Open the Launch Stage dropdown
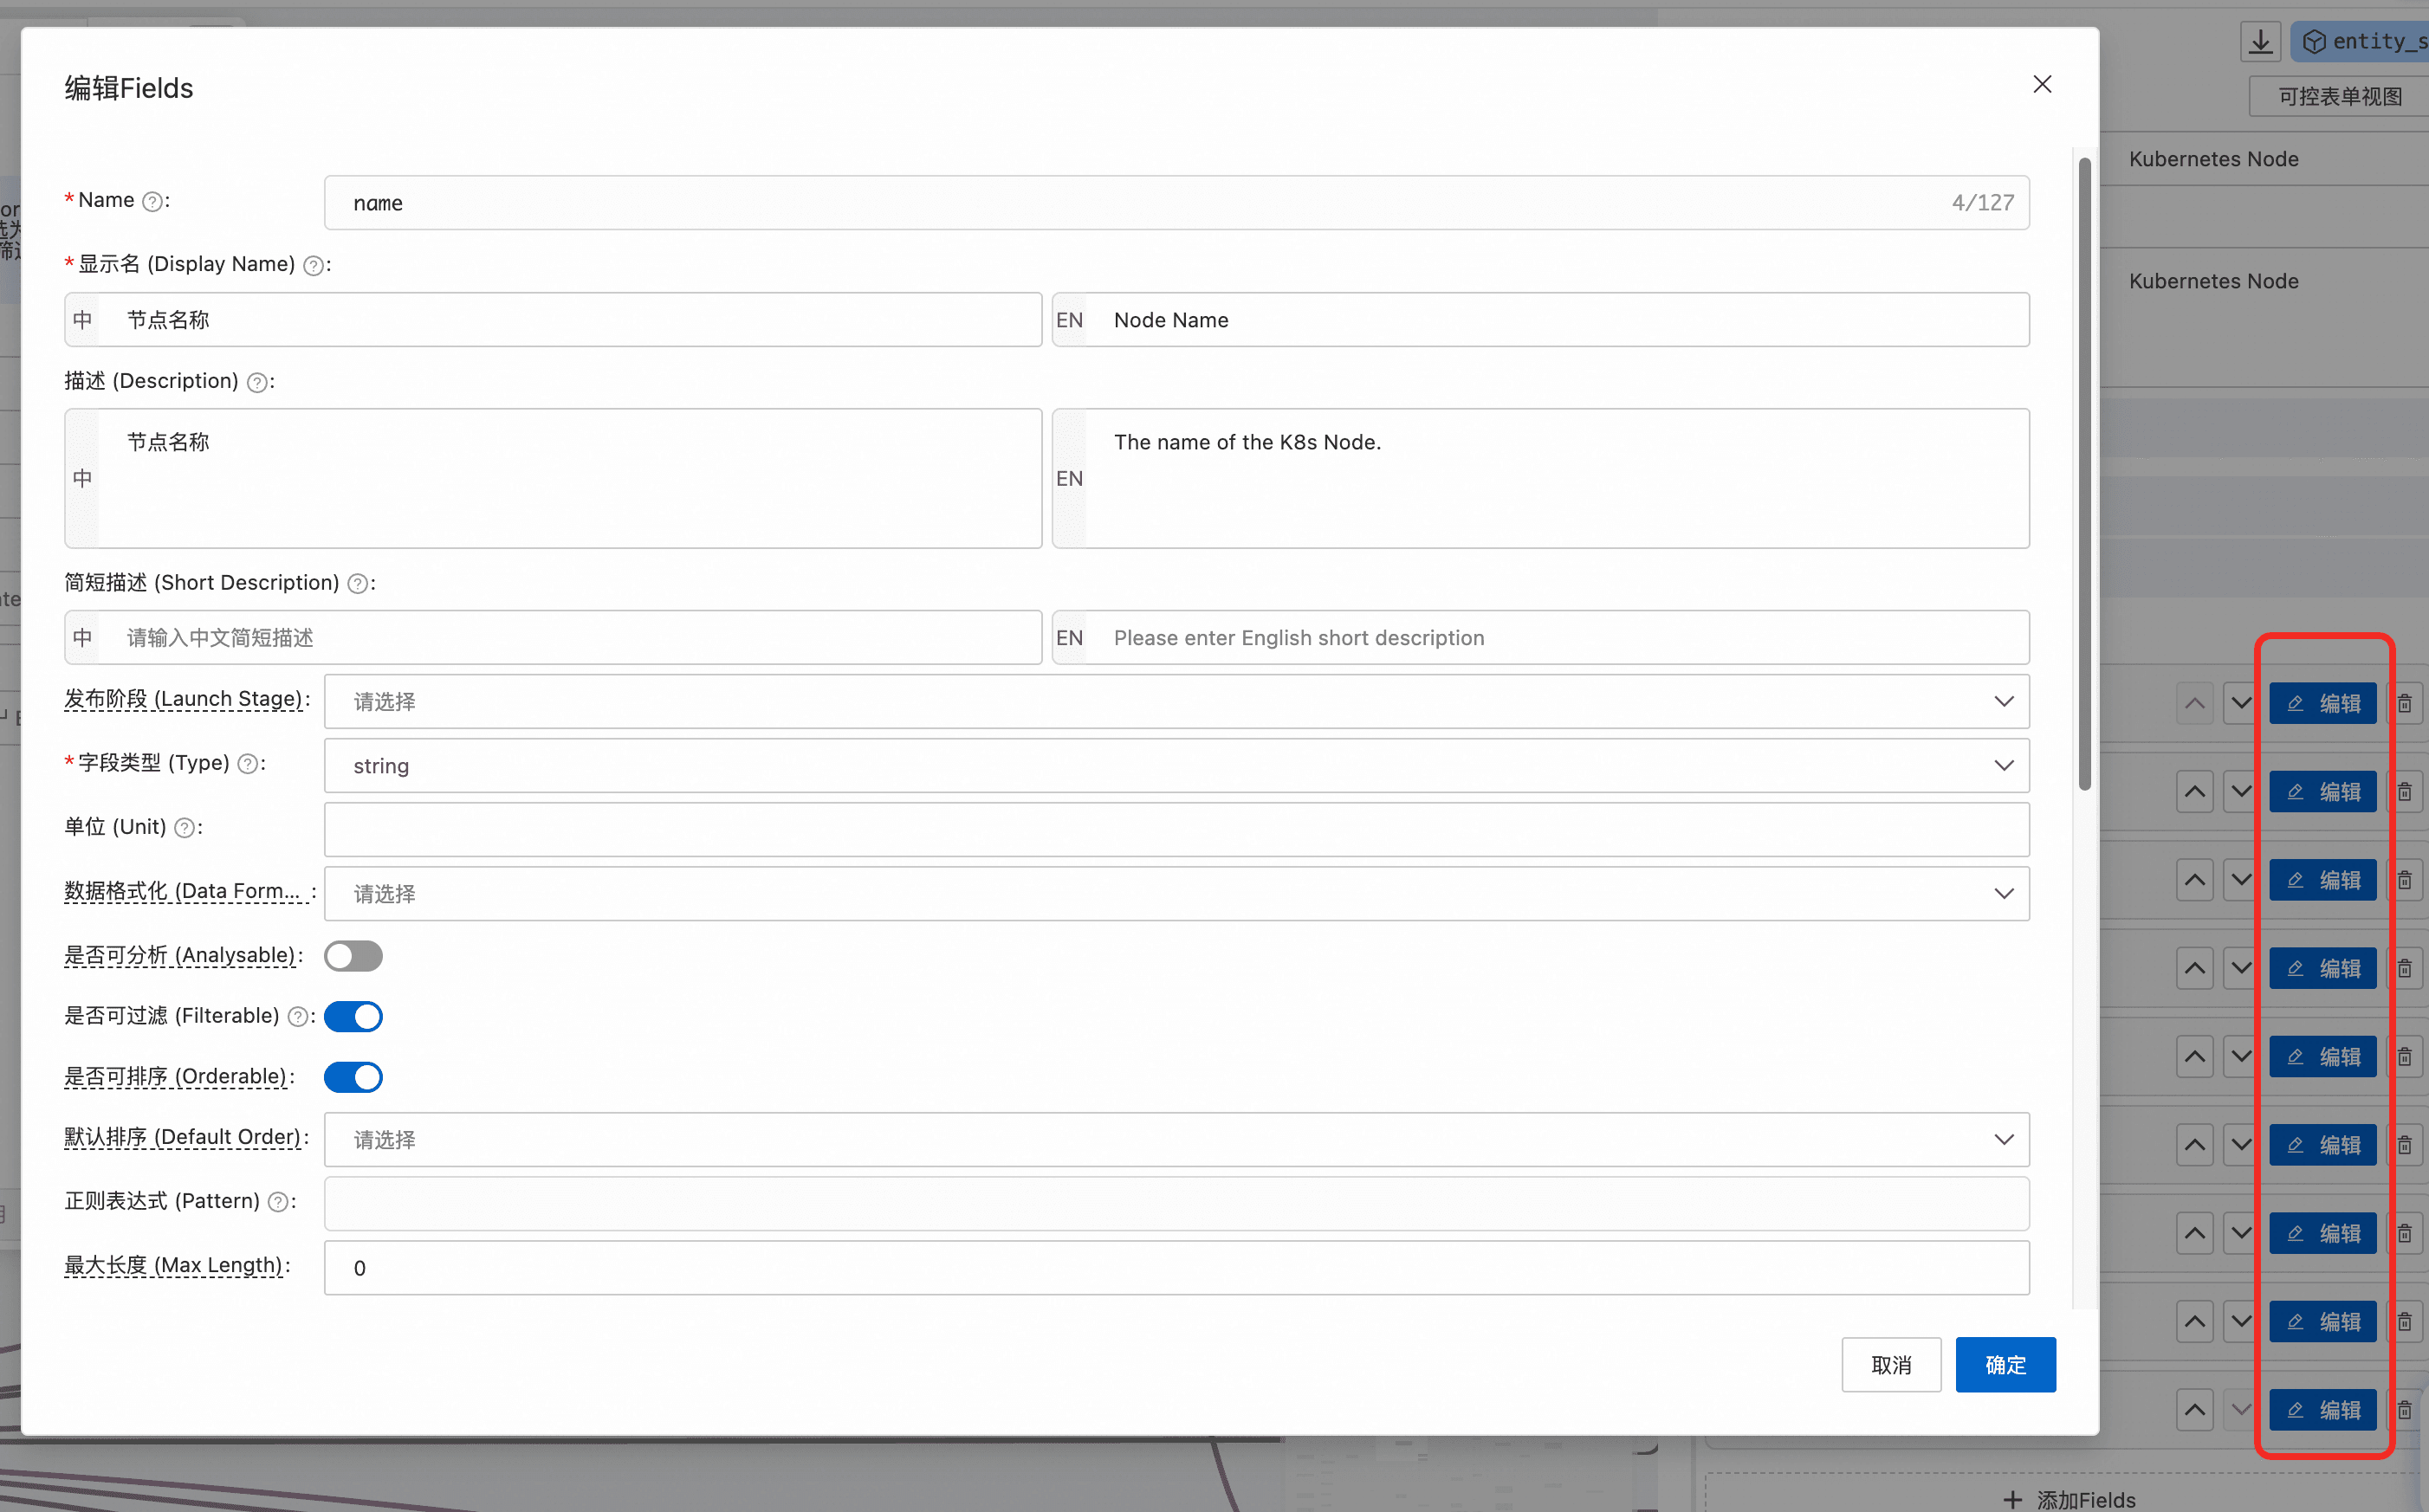Image resolution: width=2429 pixels, height=1512 pixels. pyautogui.click(x=1176, y=701)
